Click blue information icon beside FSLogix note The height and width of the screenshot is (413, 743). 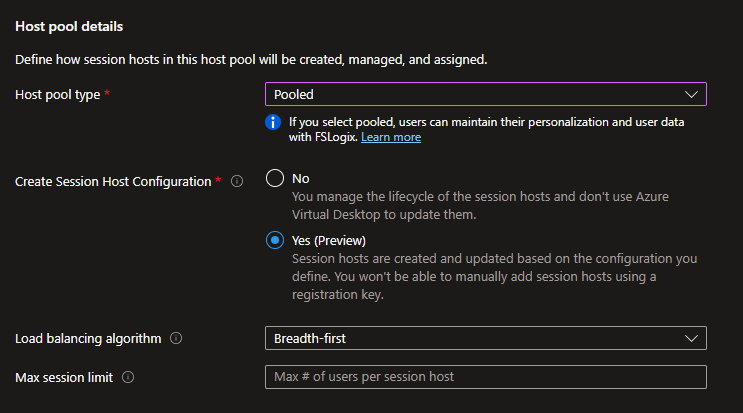273,122
